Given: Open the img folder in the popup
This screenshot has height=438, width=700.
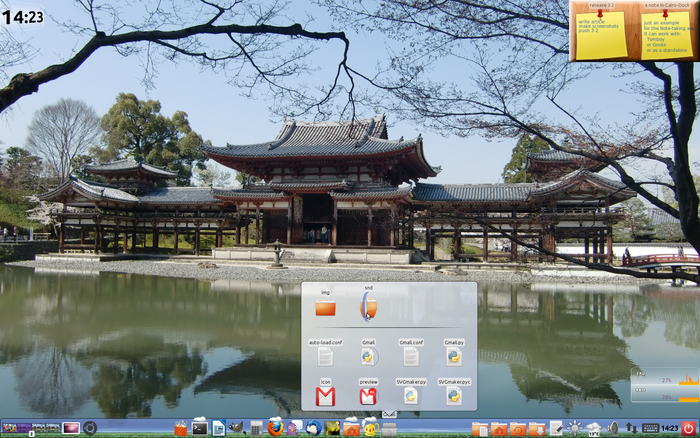Looking at the screenshot, I should pyautogui.click(x=325, y=307).
